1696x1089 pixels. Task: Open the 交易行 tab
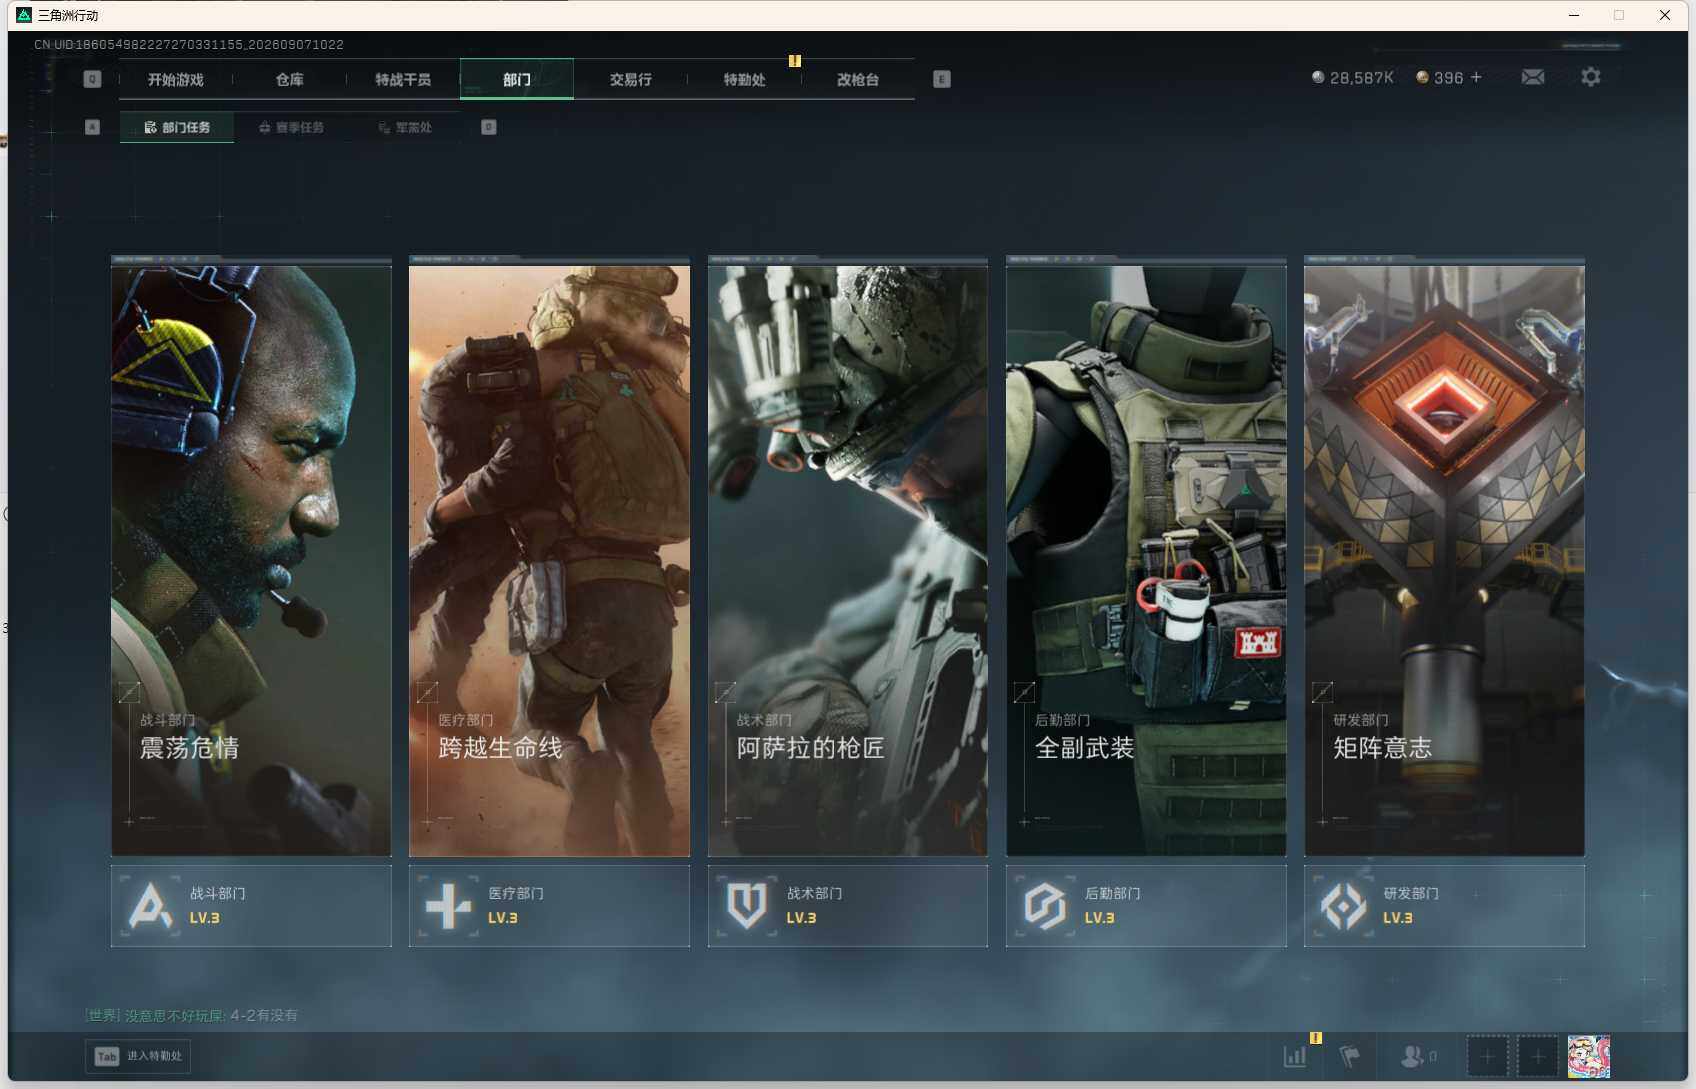point(631,79)
